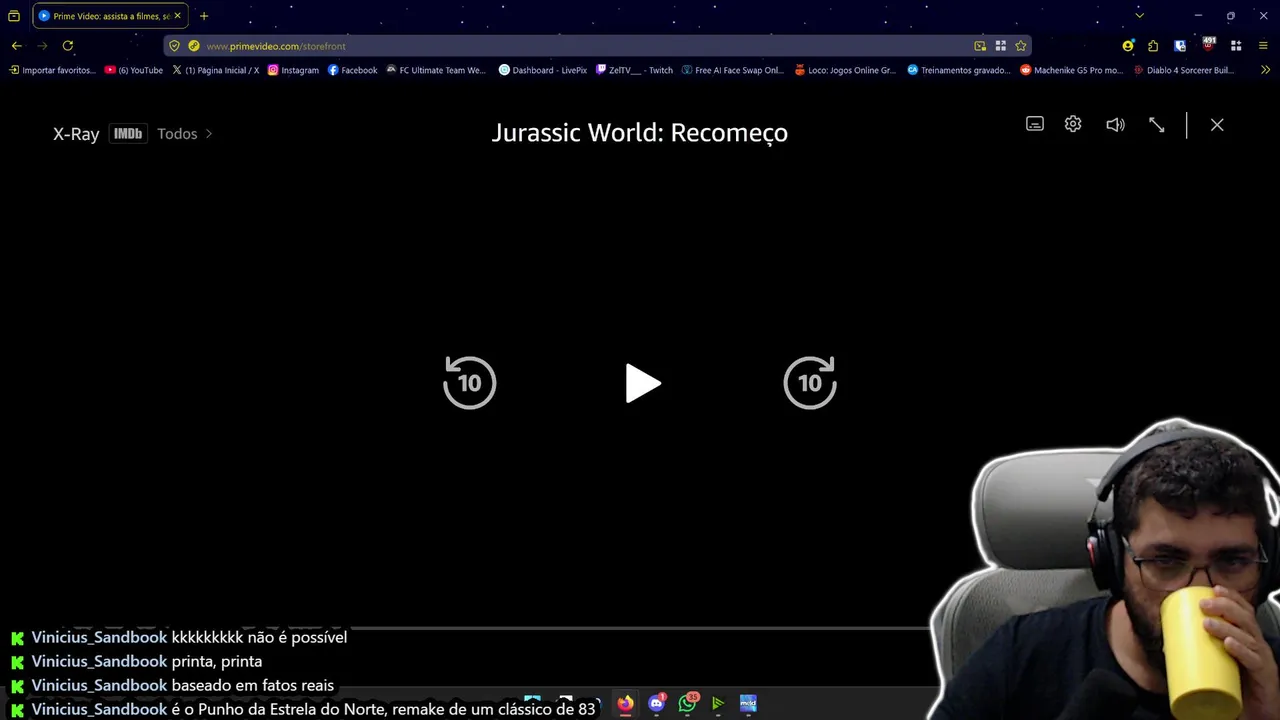Image resolution: width=1280 pixels, height=720 pixels.
Task: Open Diablo 4 Sorcerer Build bookmark
Action: [1184, 70]
